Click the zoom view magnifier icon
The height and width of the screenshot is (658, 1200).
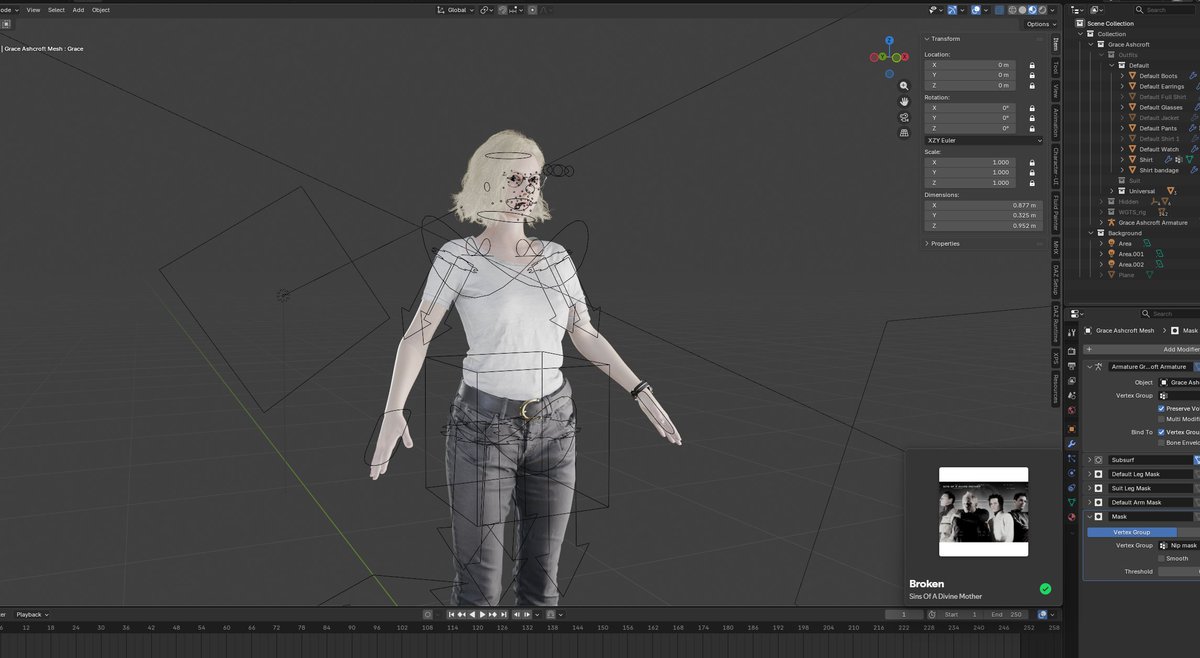point(904,86)
